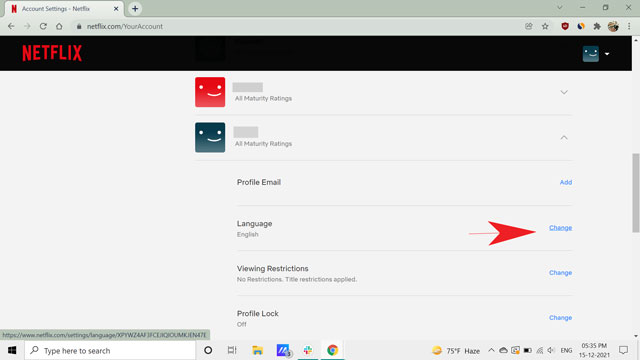
Task: Reload the page with the refresh icon
Action: 43,27
